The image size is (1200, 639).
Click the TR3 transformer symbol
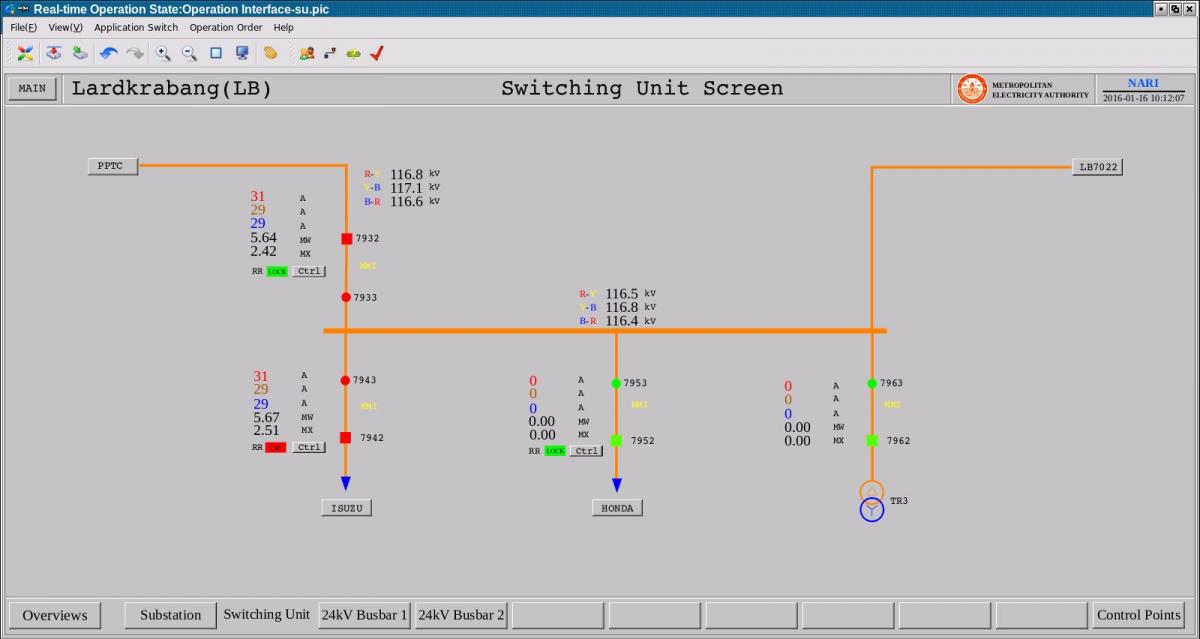pyautogui.click(x=872, y=501)
